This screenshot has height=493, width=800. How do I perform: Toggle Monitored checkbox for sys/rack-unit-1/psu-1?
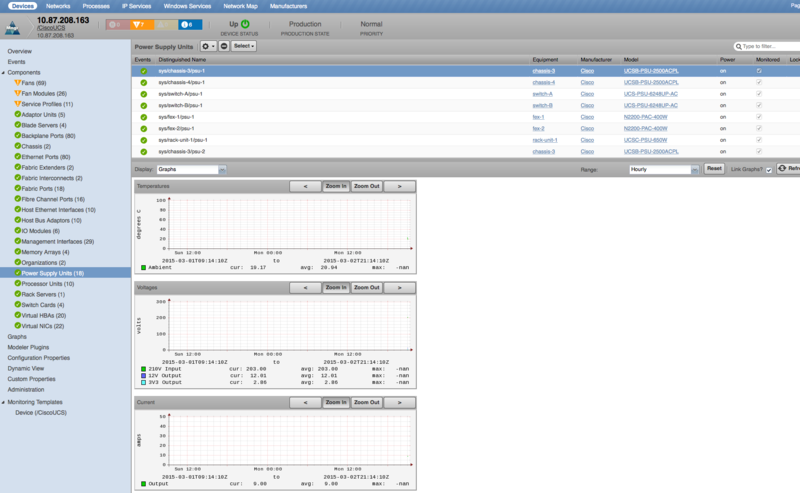759,140
